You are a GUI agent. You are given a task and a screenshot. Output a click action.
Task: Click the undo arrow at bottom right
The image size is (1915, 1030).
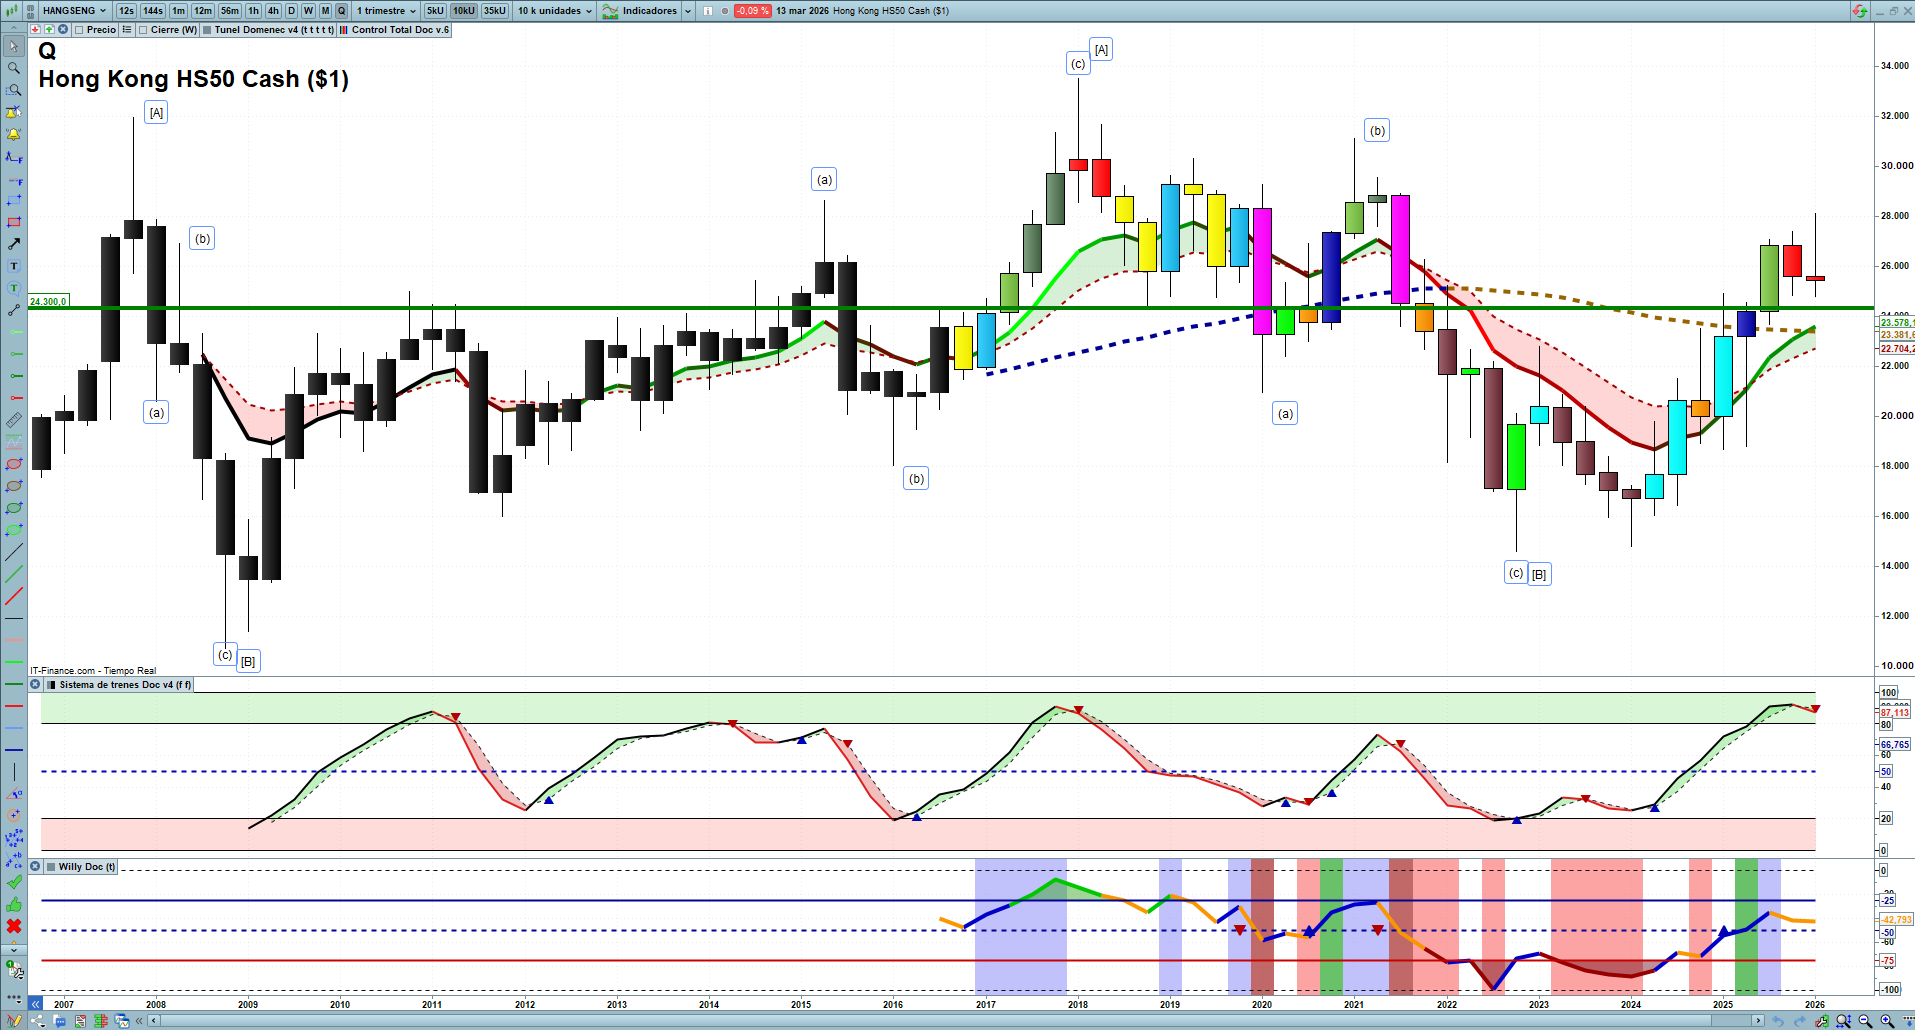(1777, 1021)
